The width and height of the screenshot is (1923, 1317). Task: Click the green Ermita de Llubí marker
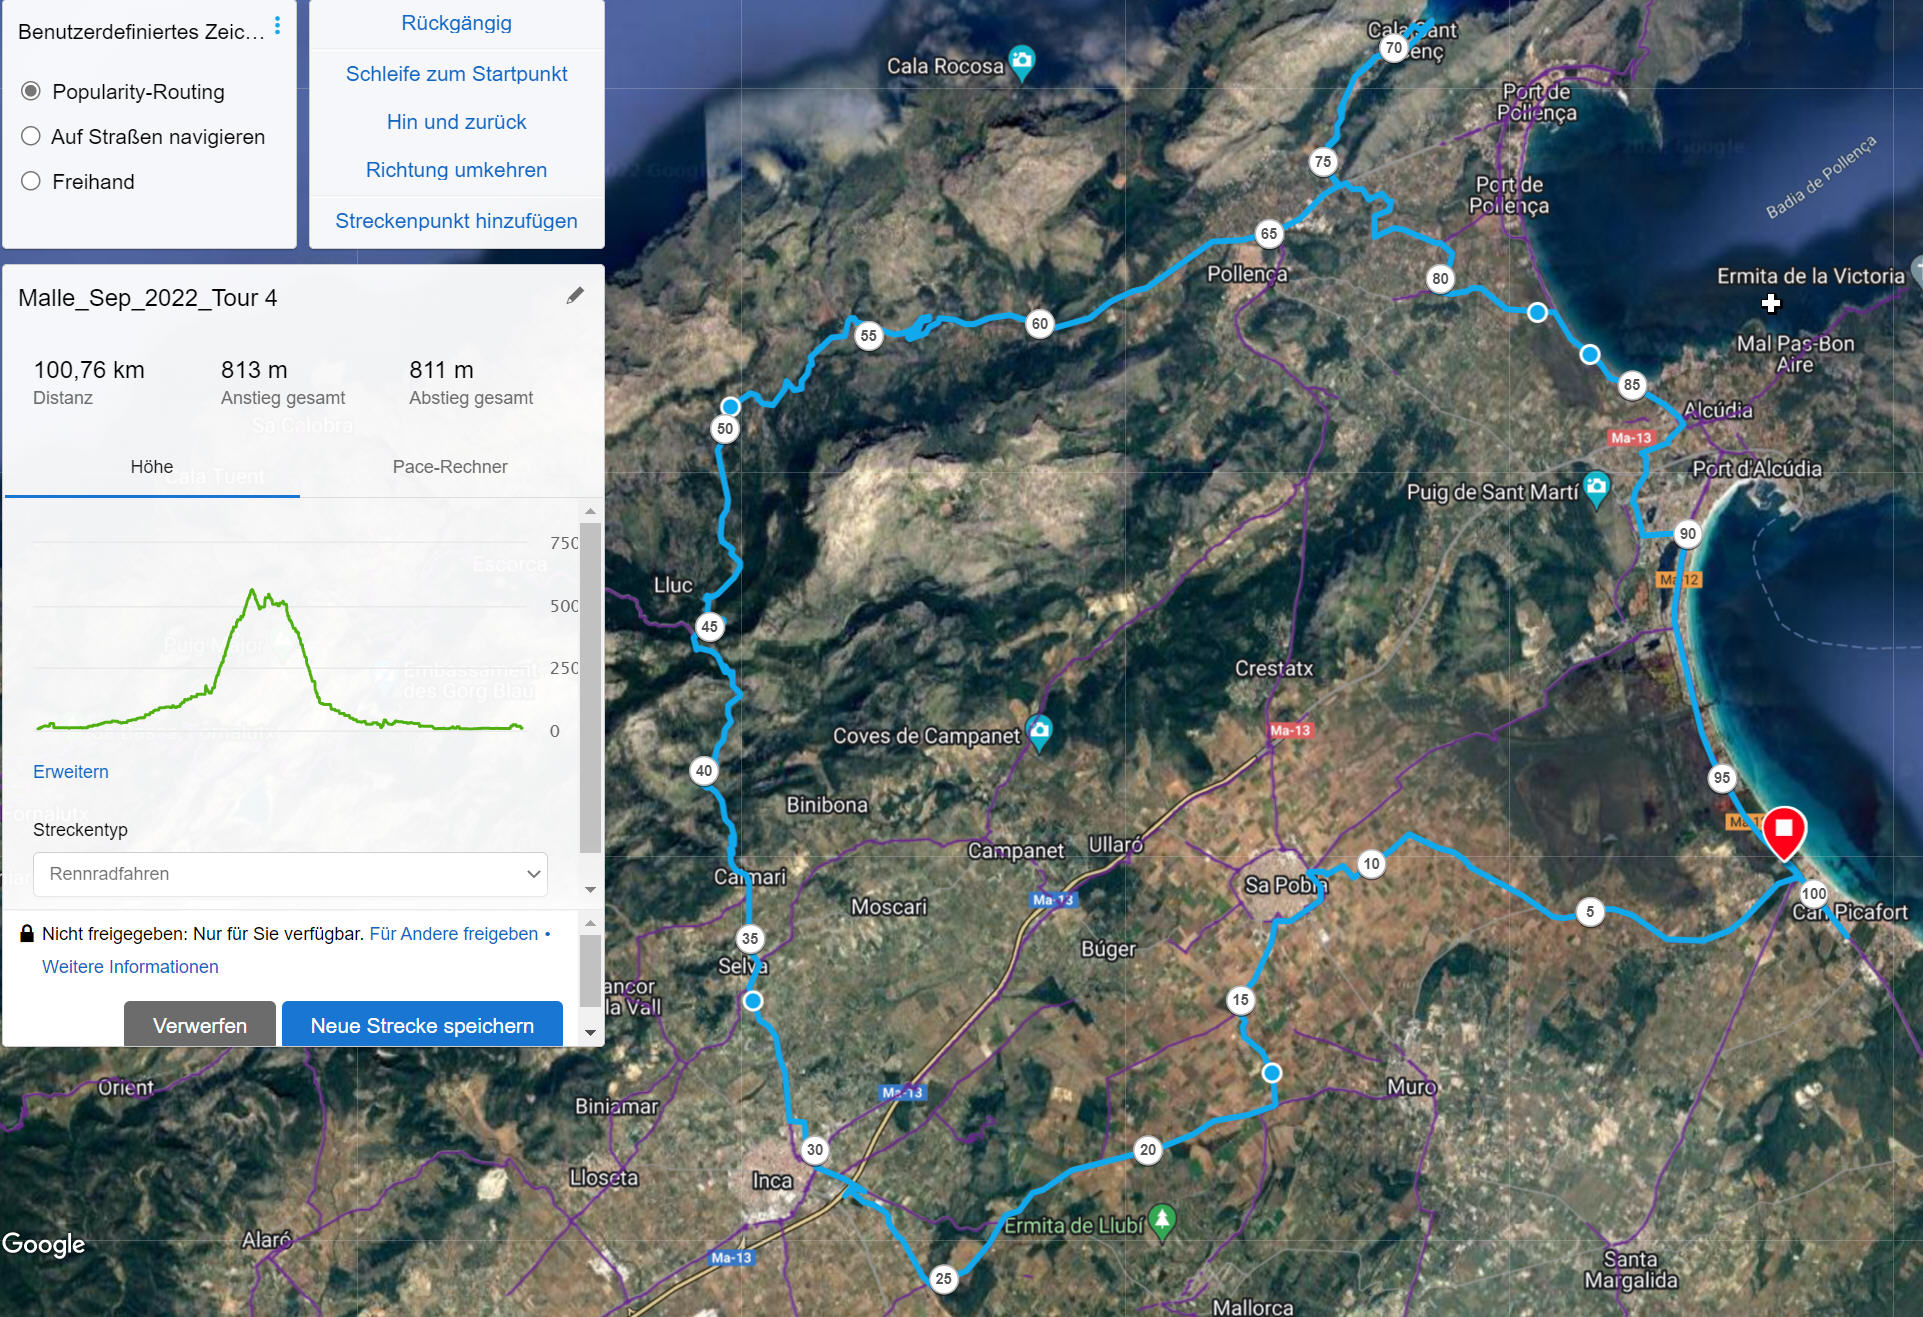coord(1162,1219)
